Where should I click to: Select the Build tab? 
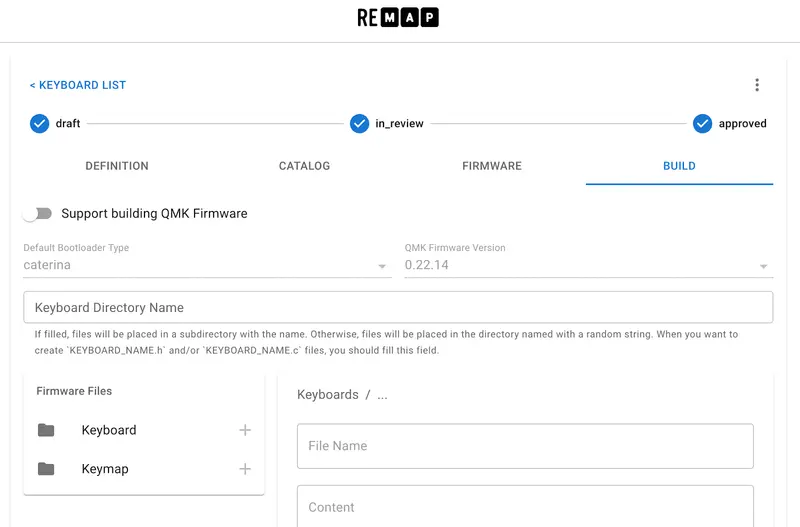679,166
